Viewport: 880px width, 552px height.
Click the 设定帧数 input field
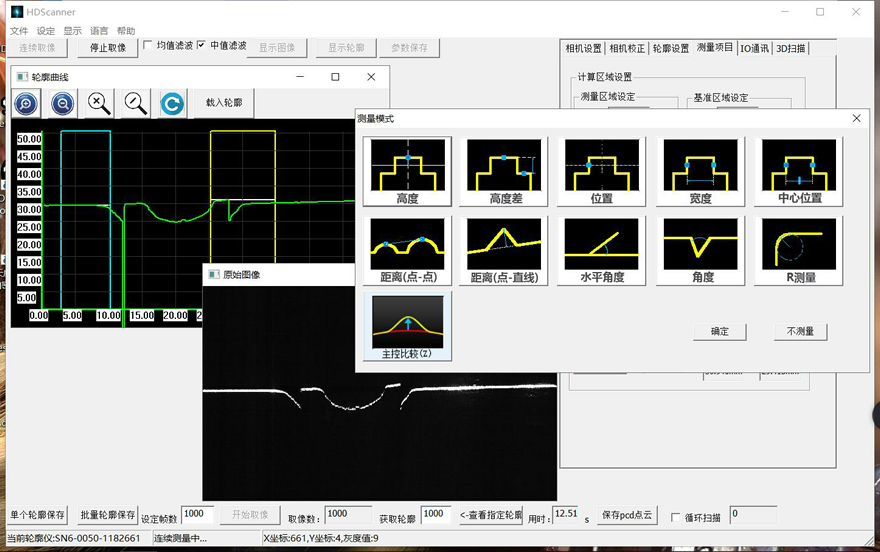click(197, 514)
